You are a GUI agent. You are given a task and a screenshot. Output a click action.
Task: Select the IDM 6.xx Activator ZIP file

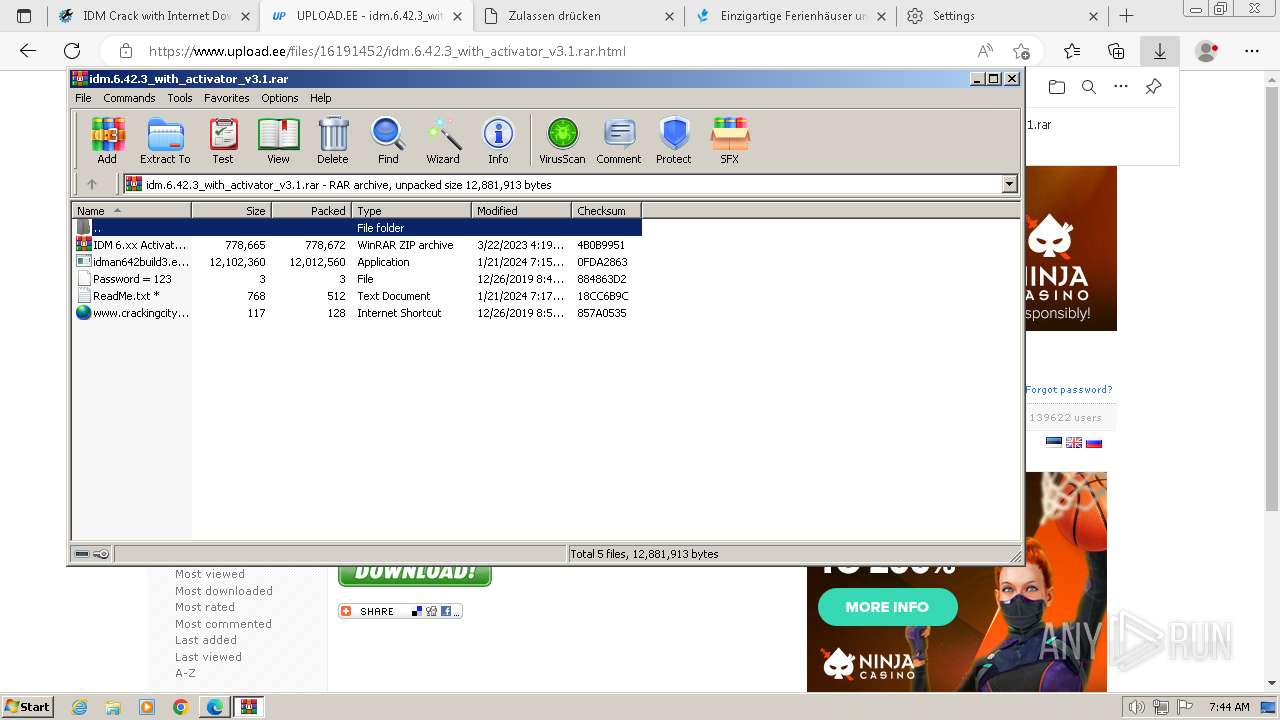356,245
